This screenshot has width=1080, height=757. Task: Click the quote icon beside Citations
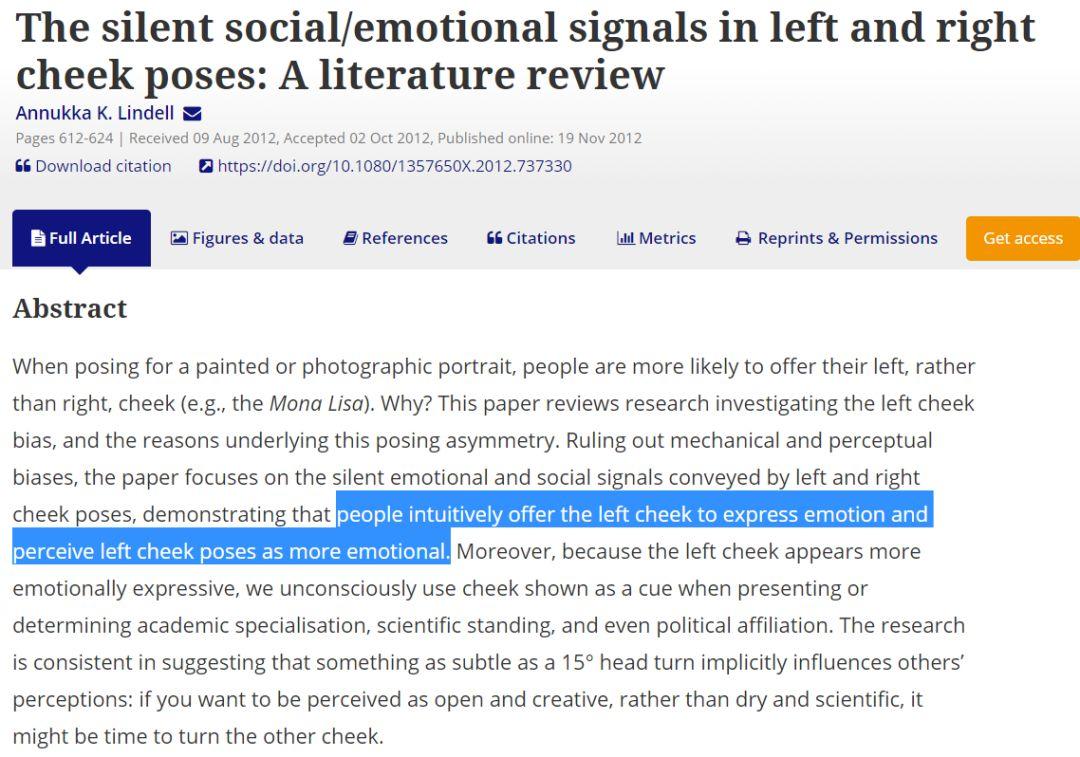[494, 238]
